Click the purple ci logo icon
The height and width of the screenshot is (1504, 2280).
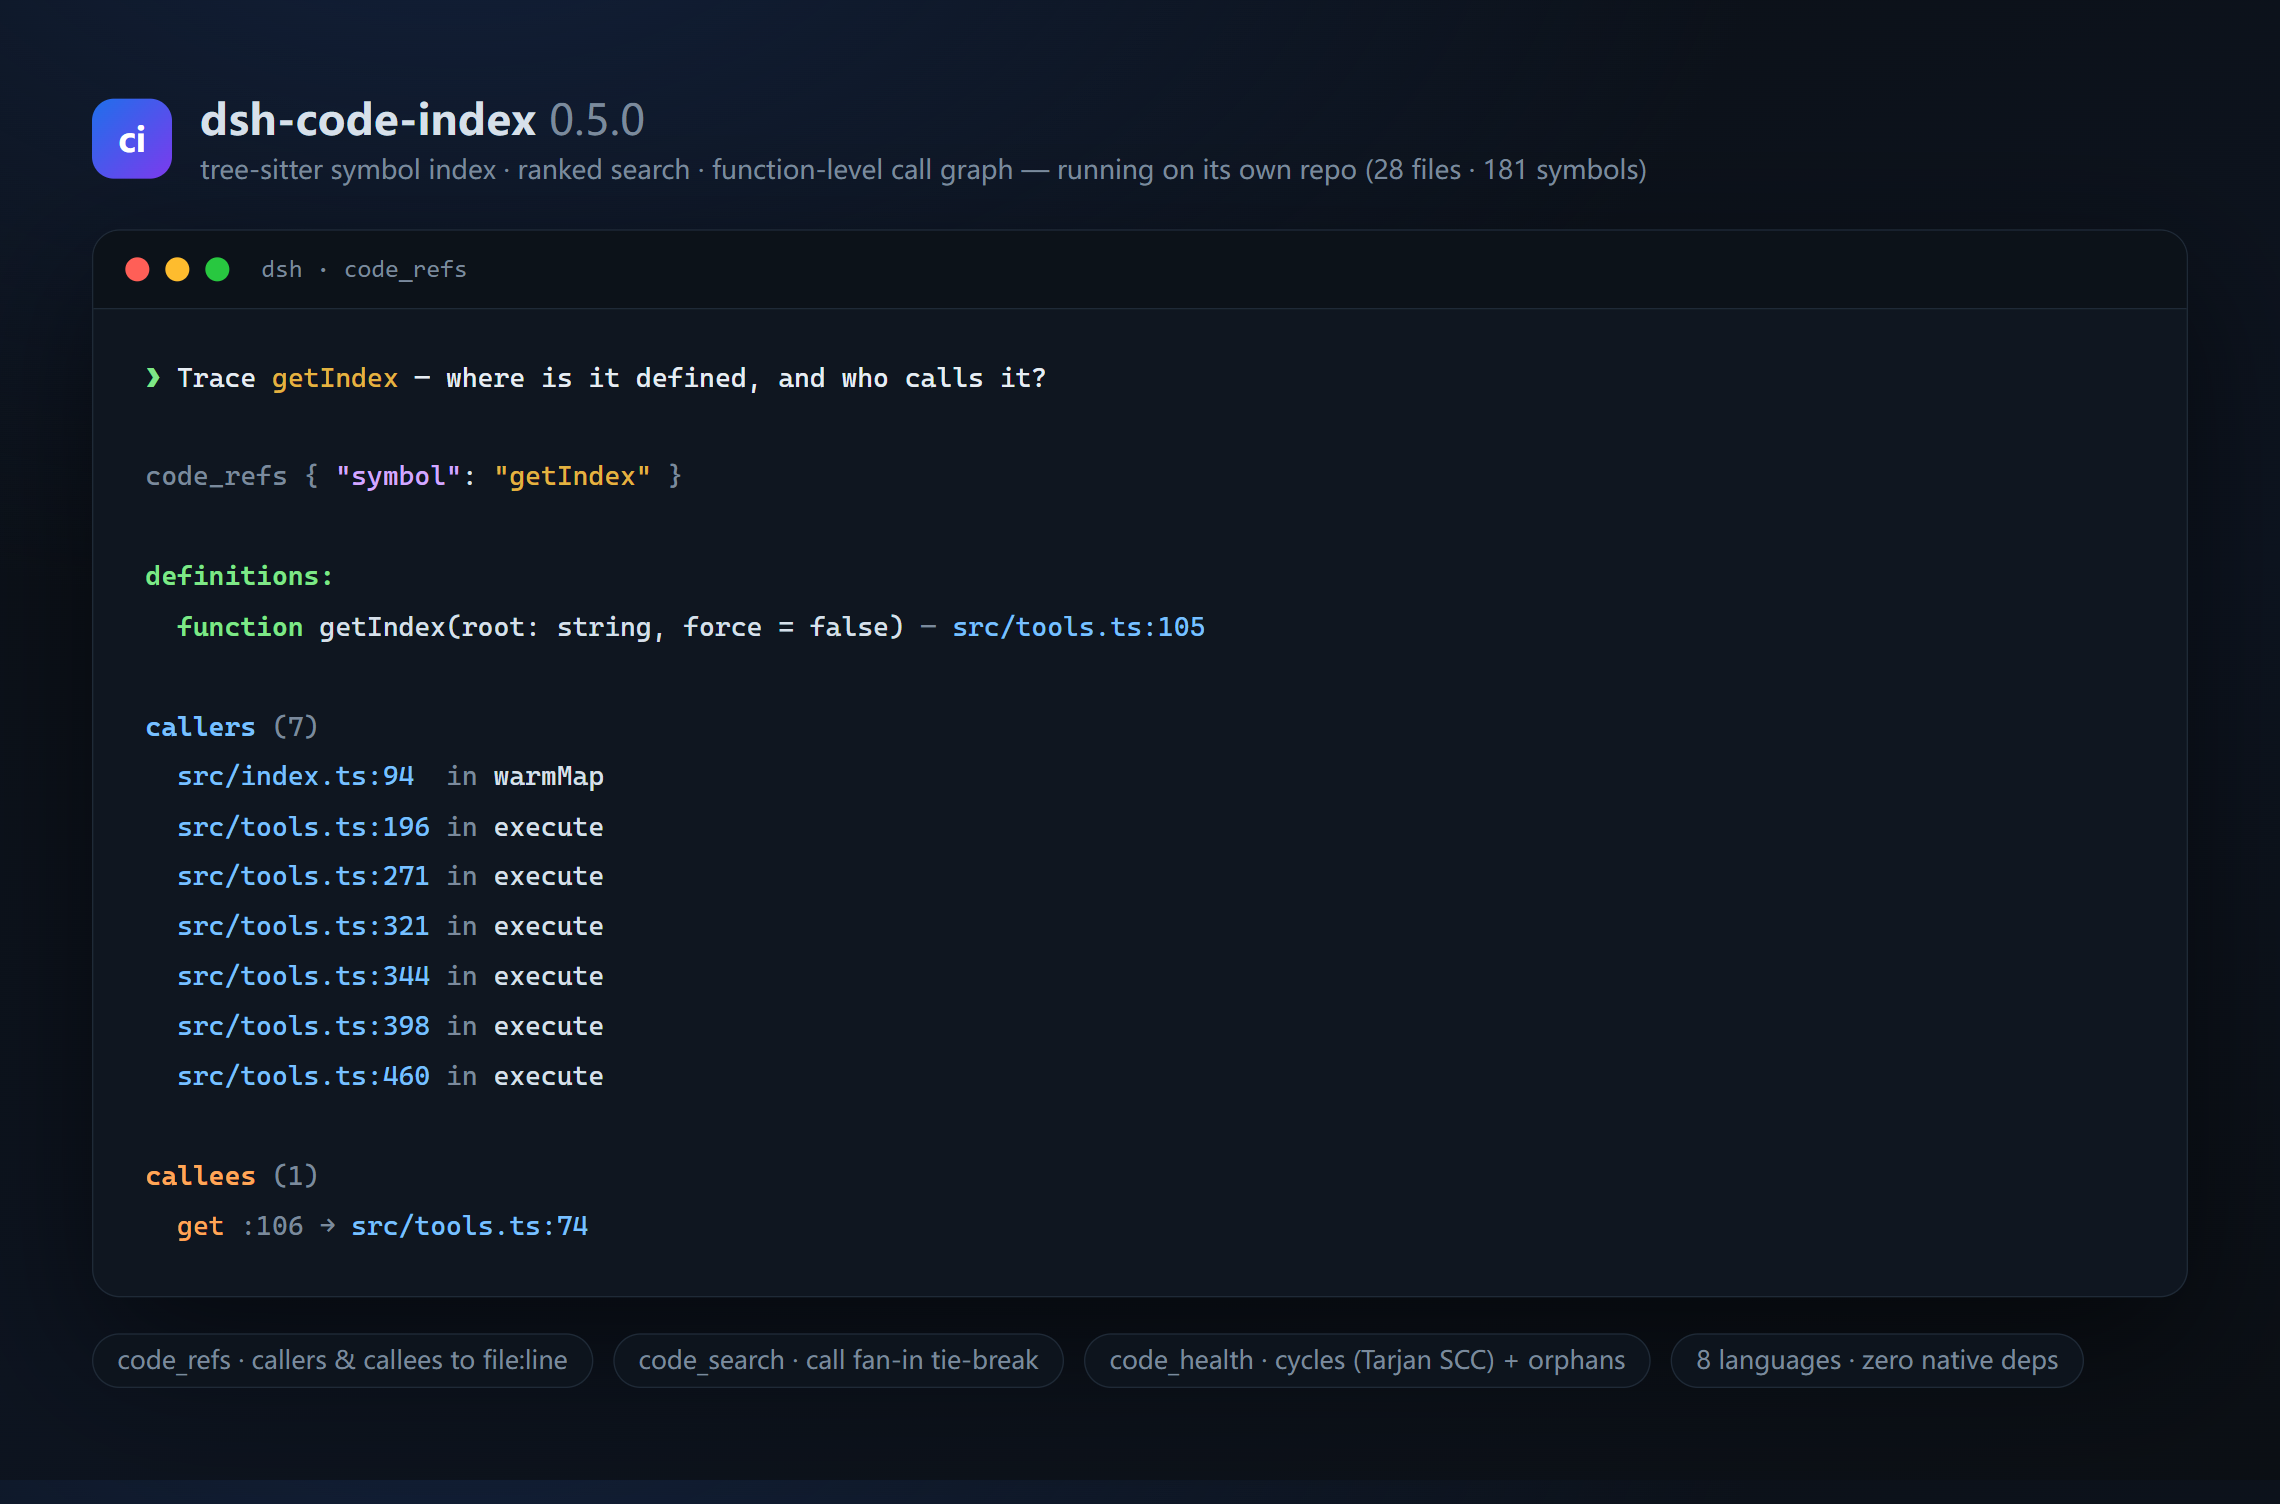coord(132,139)
